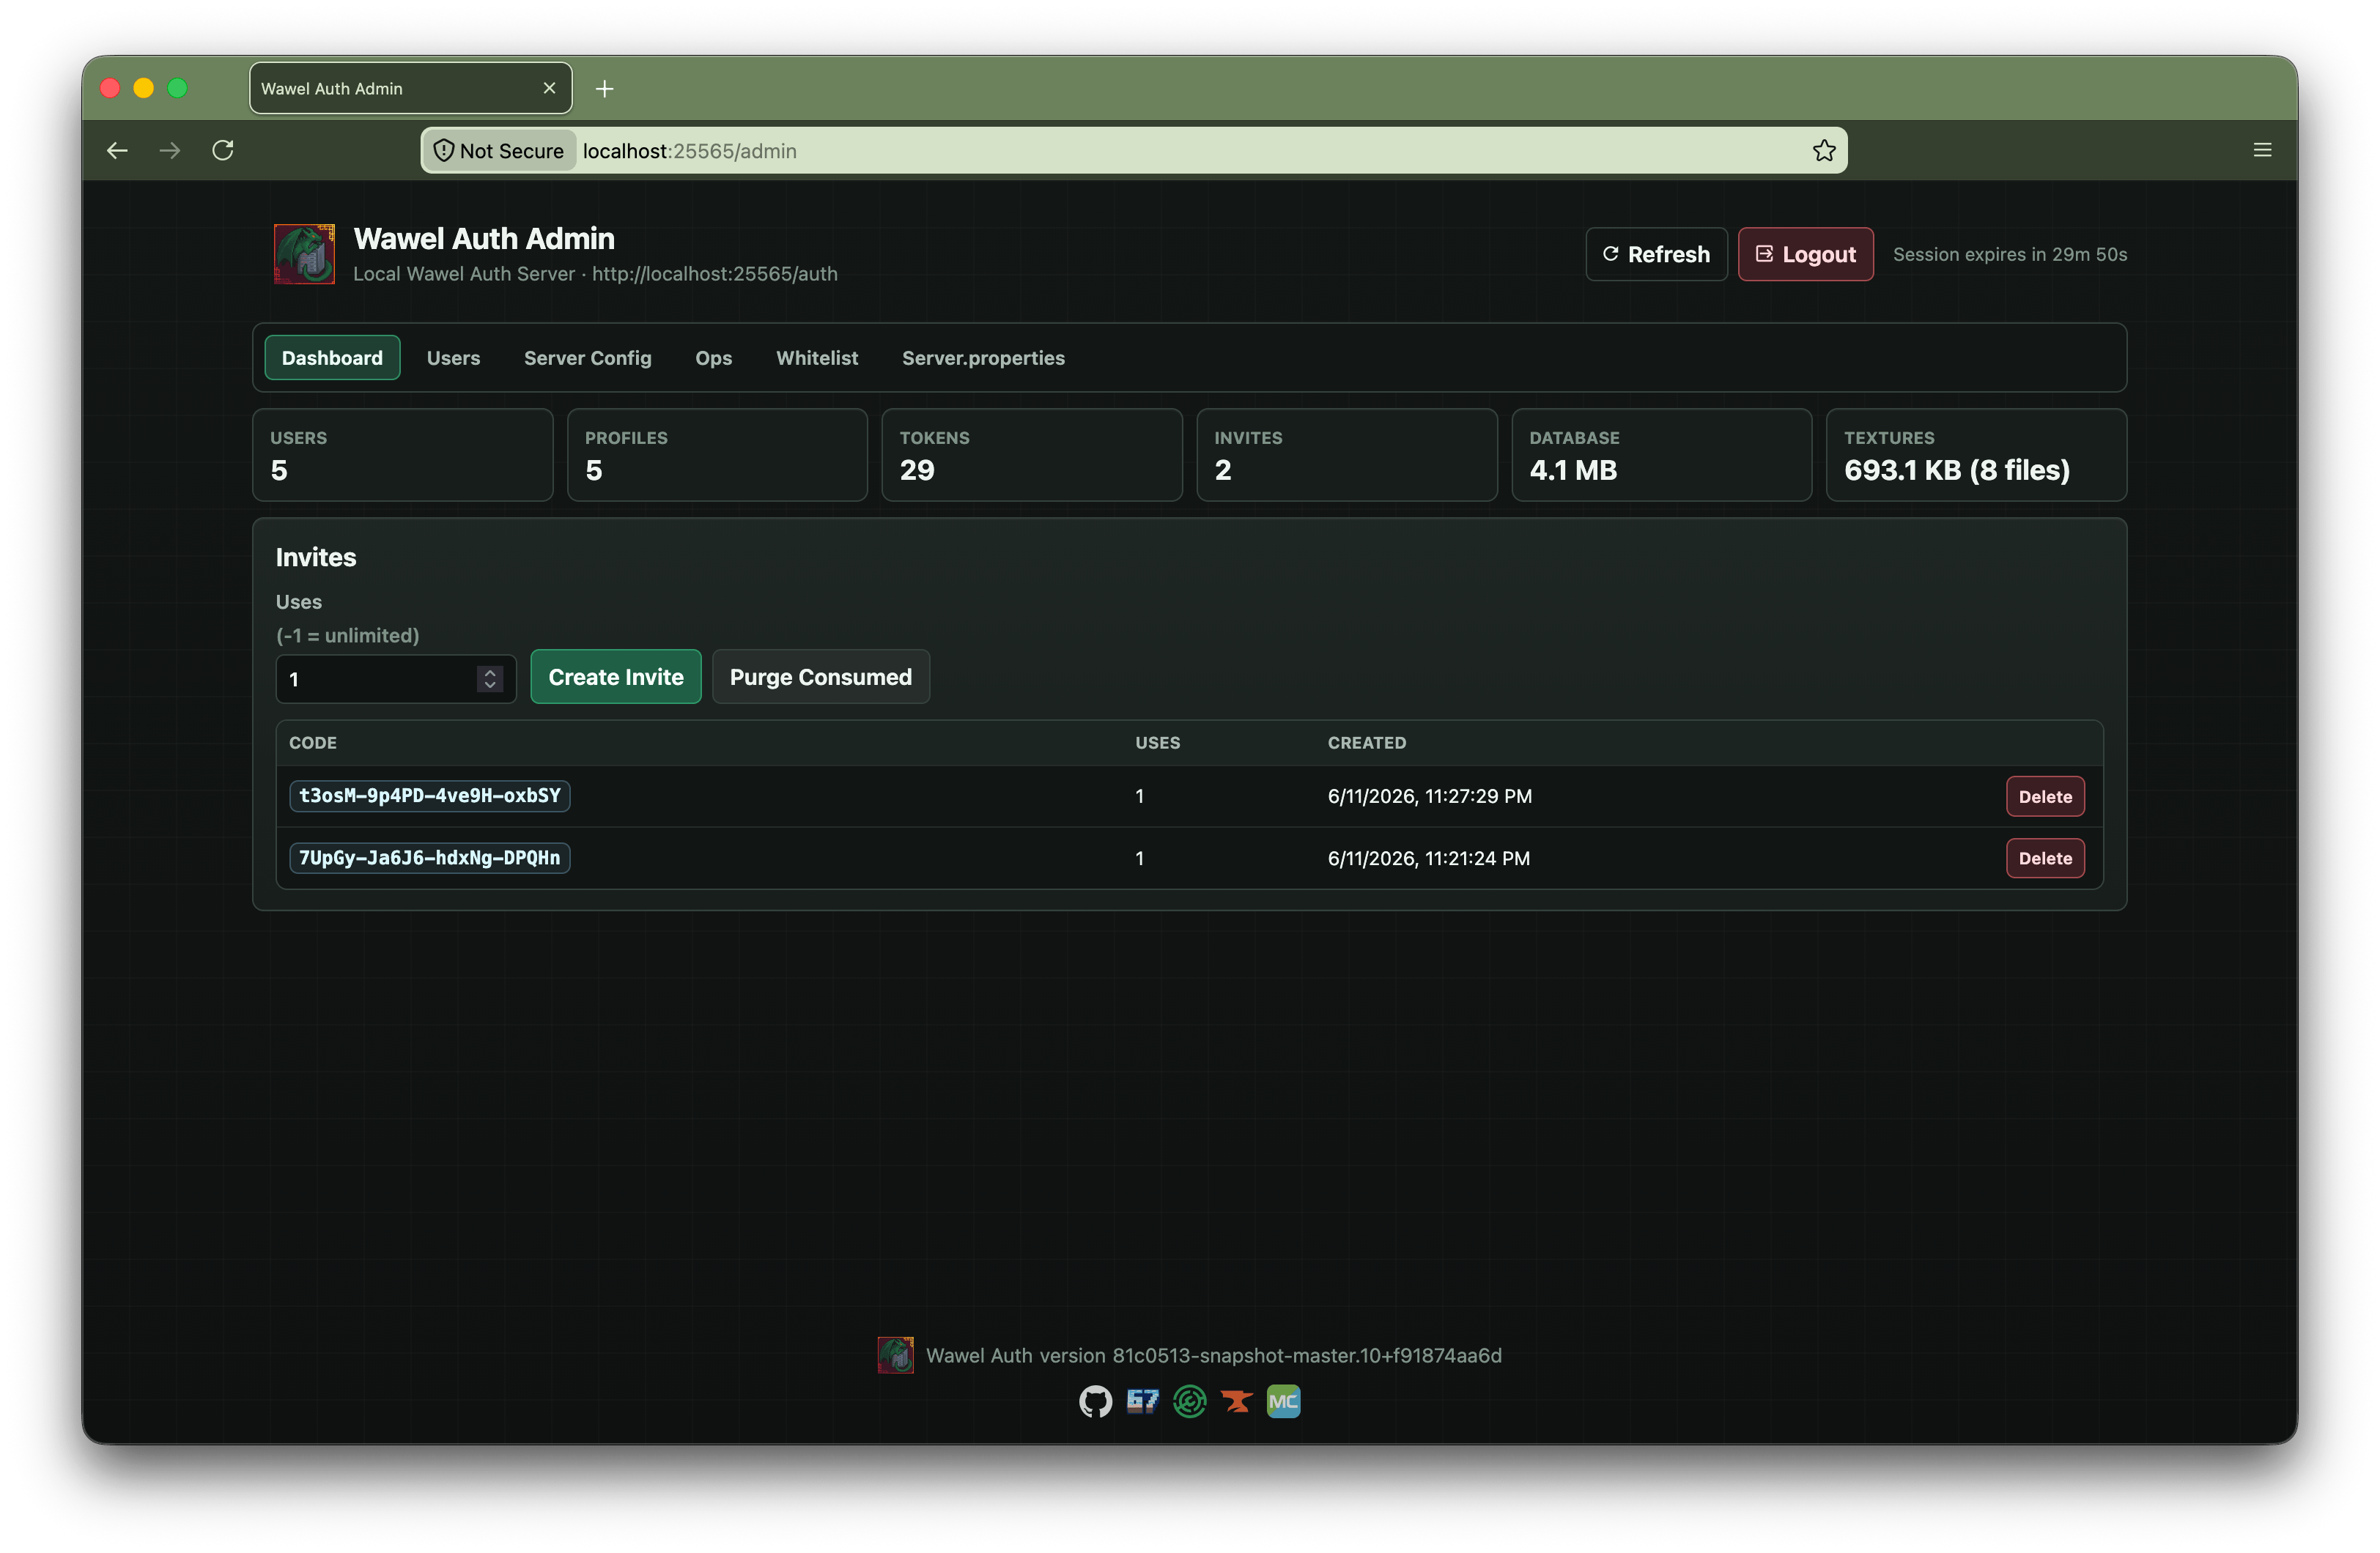Click the invite code 7UpGy-Ja6J6-hdxNg-DPQHn
The image size is (2380, 1553).
click(429, 858)
